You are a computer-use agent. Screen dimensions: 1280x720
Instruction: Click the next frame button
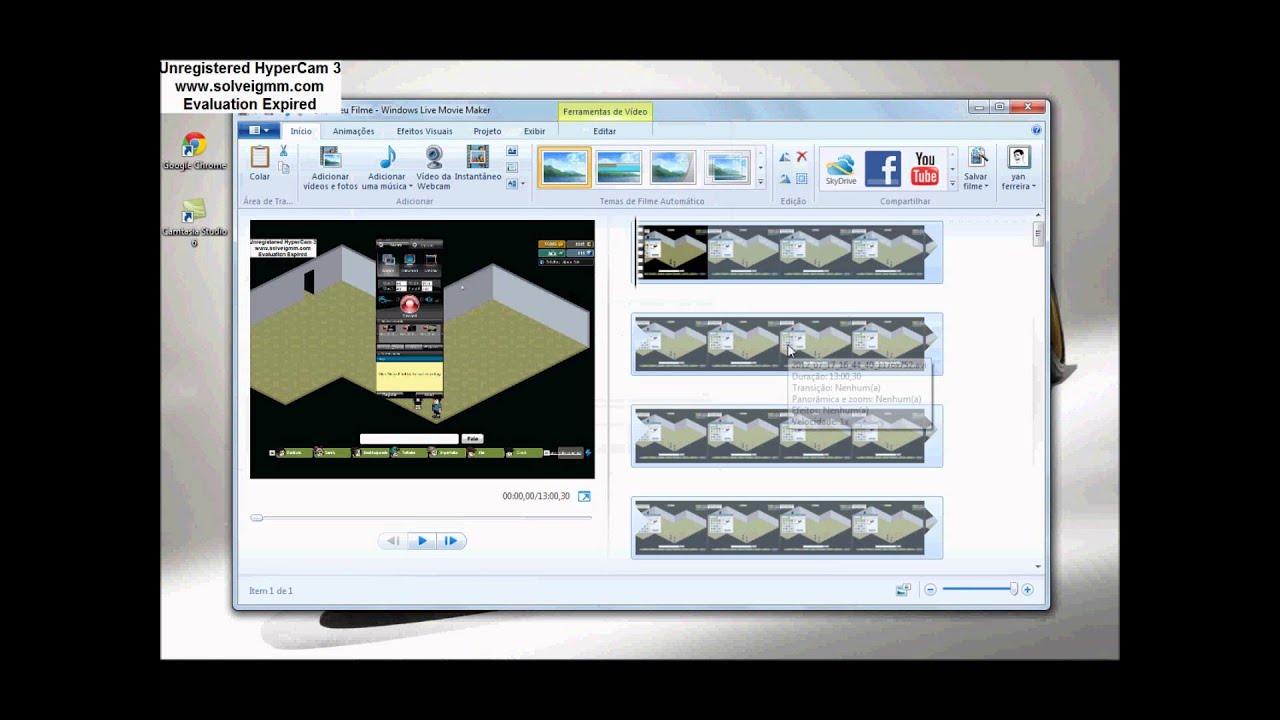[451, 541]
